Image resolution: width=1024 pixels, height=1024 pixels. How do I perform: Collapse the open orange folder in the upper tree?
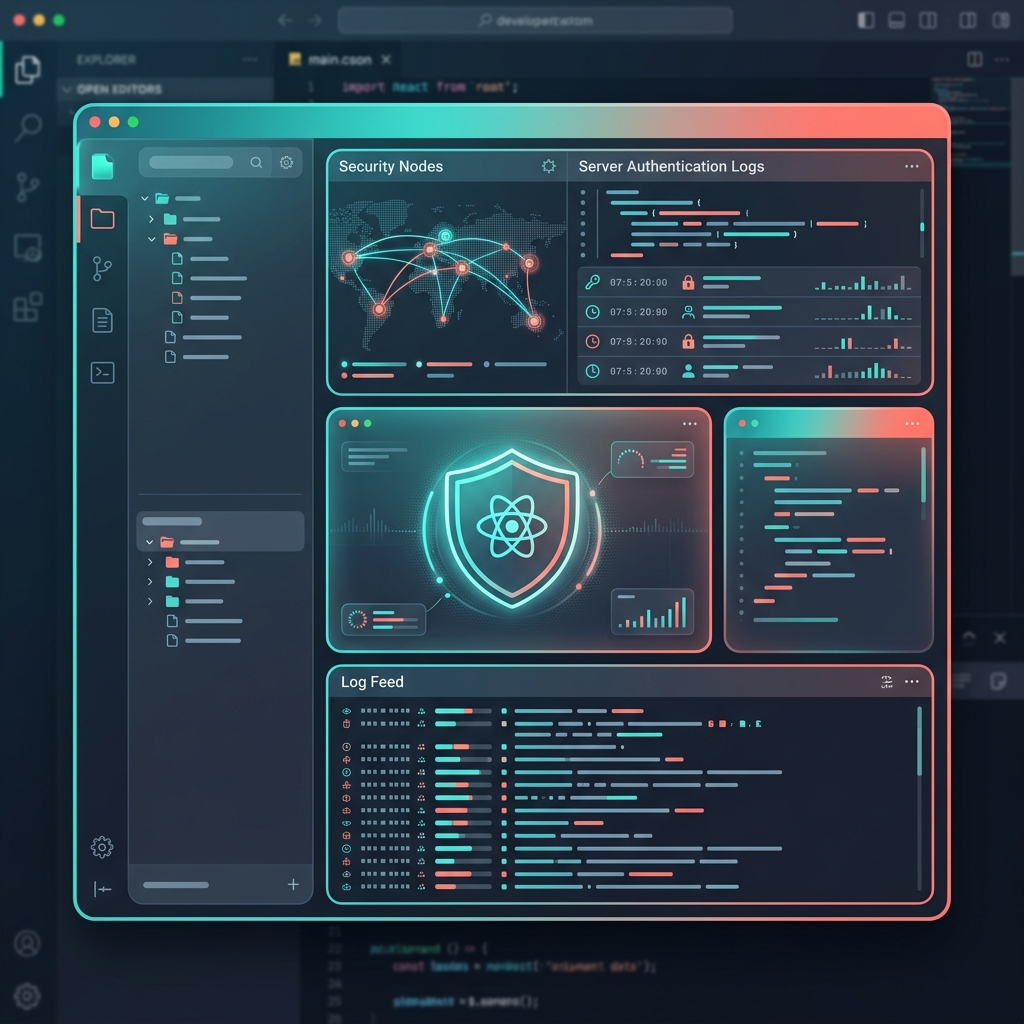(152, 239)
